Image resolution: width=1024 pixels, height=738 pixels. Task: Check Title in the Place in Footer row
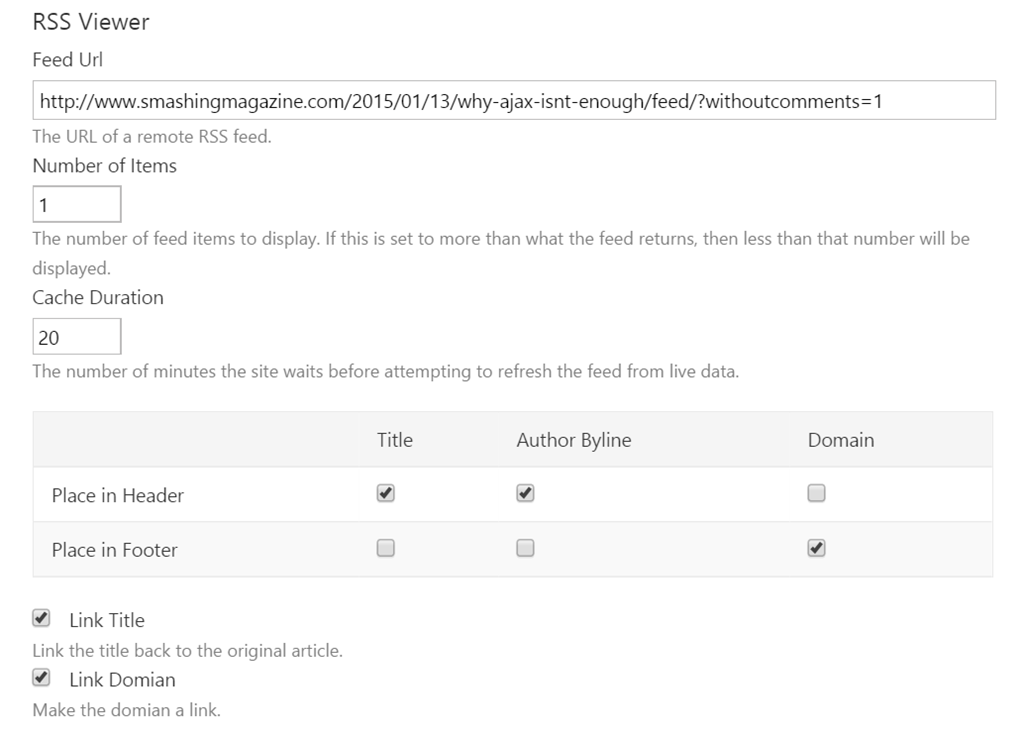(x=386, y=548)
